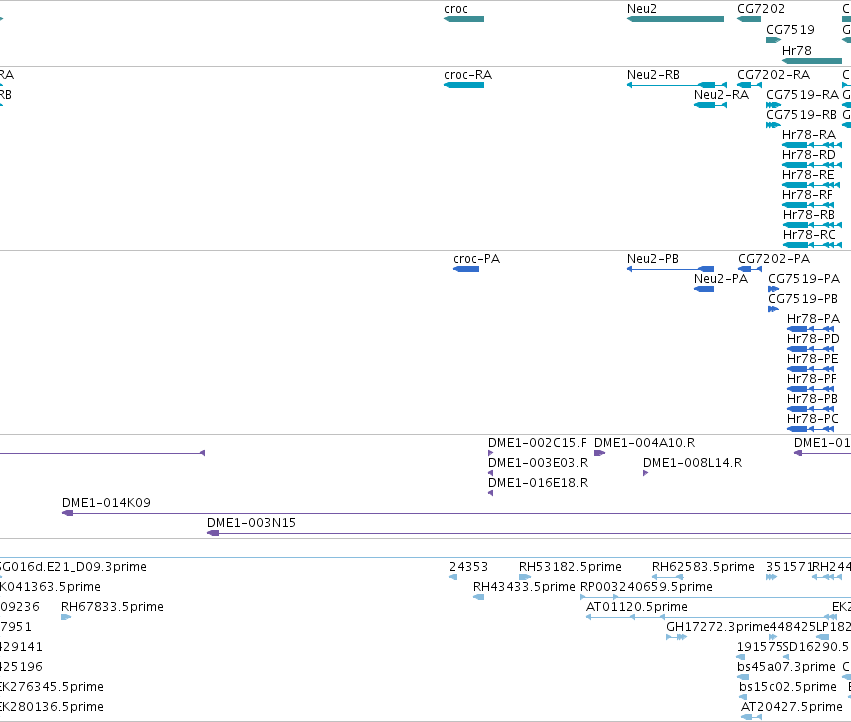
Task: Select the Hr78-RA transcript label
Action: [809, 135]
